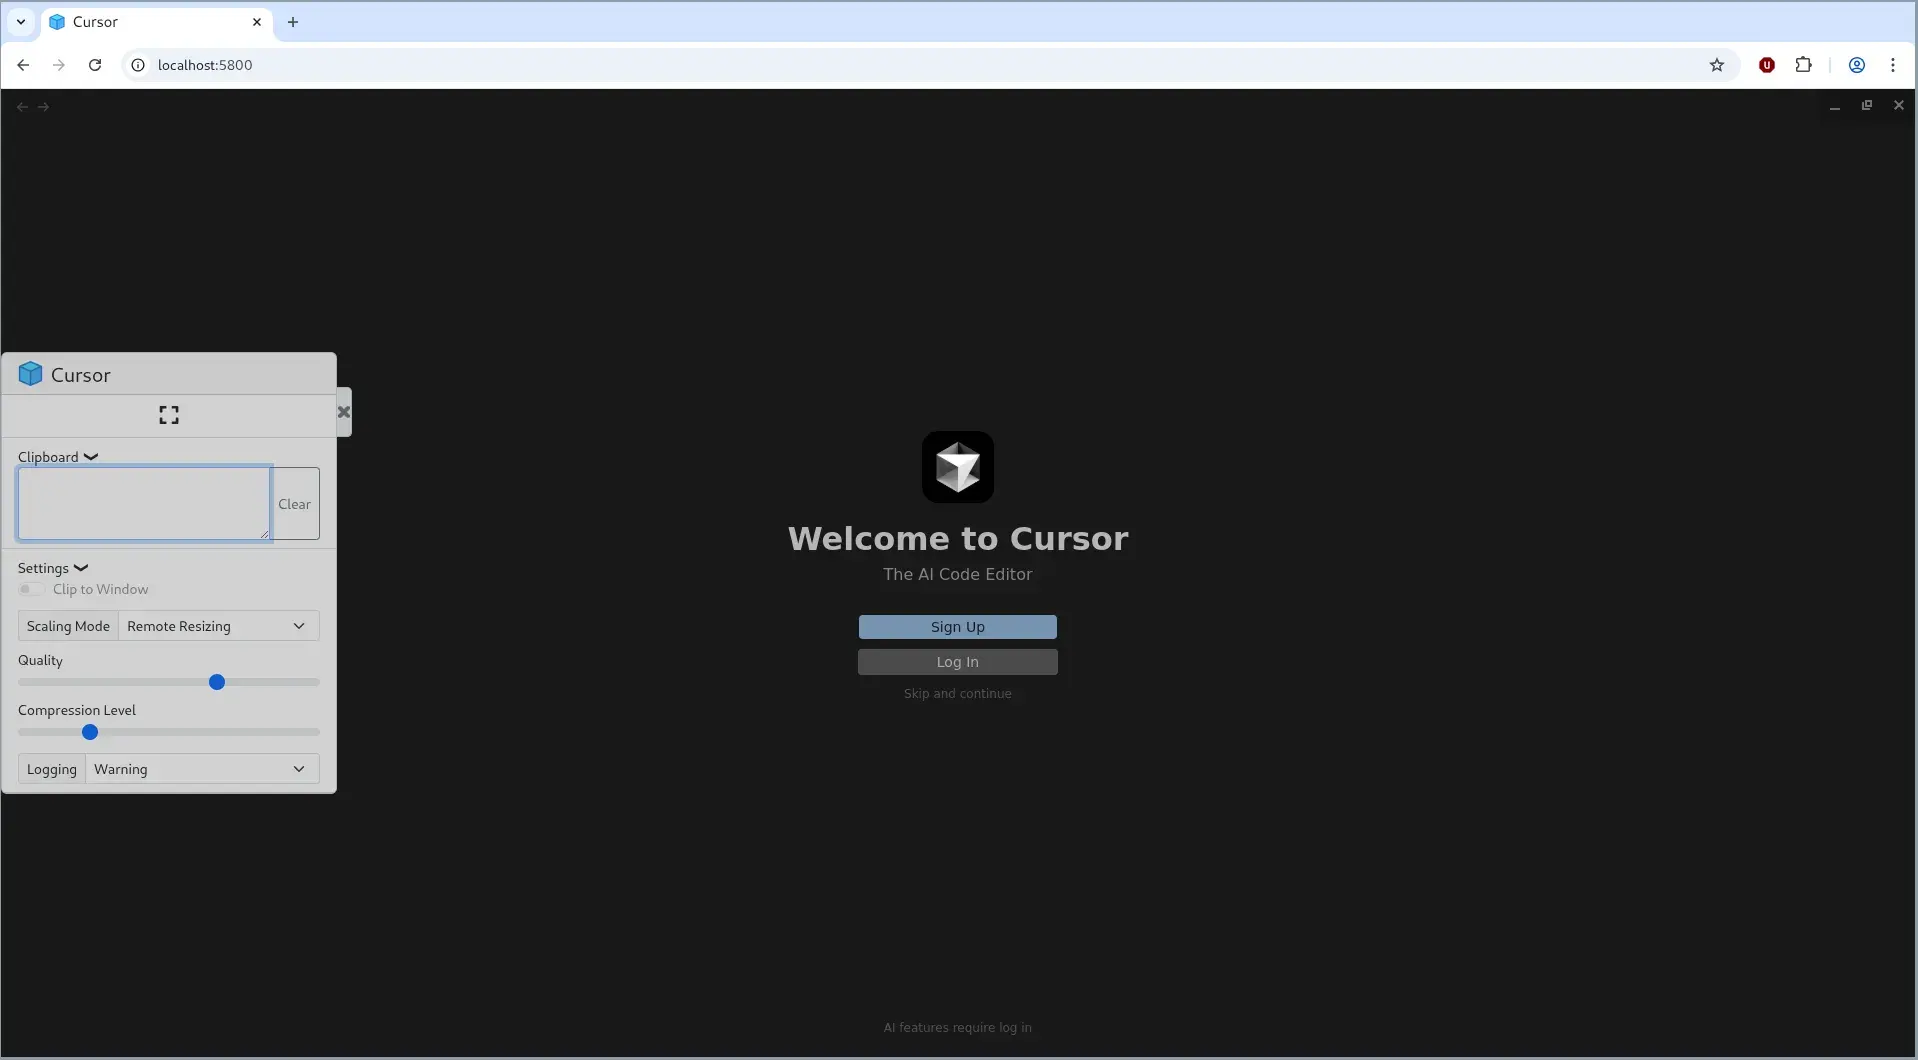Click the Quality slider handle
The height and width of the screenshot is (1060, 1918).
tap(217, 682)
